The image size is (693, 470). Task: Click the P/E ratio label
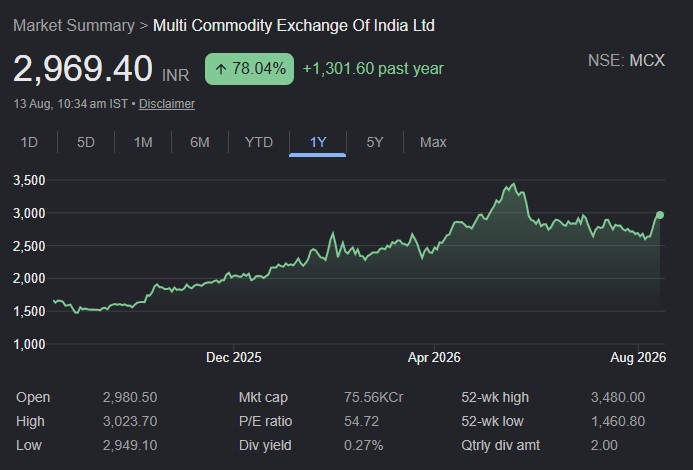click(x=265, y=421)
